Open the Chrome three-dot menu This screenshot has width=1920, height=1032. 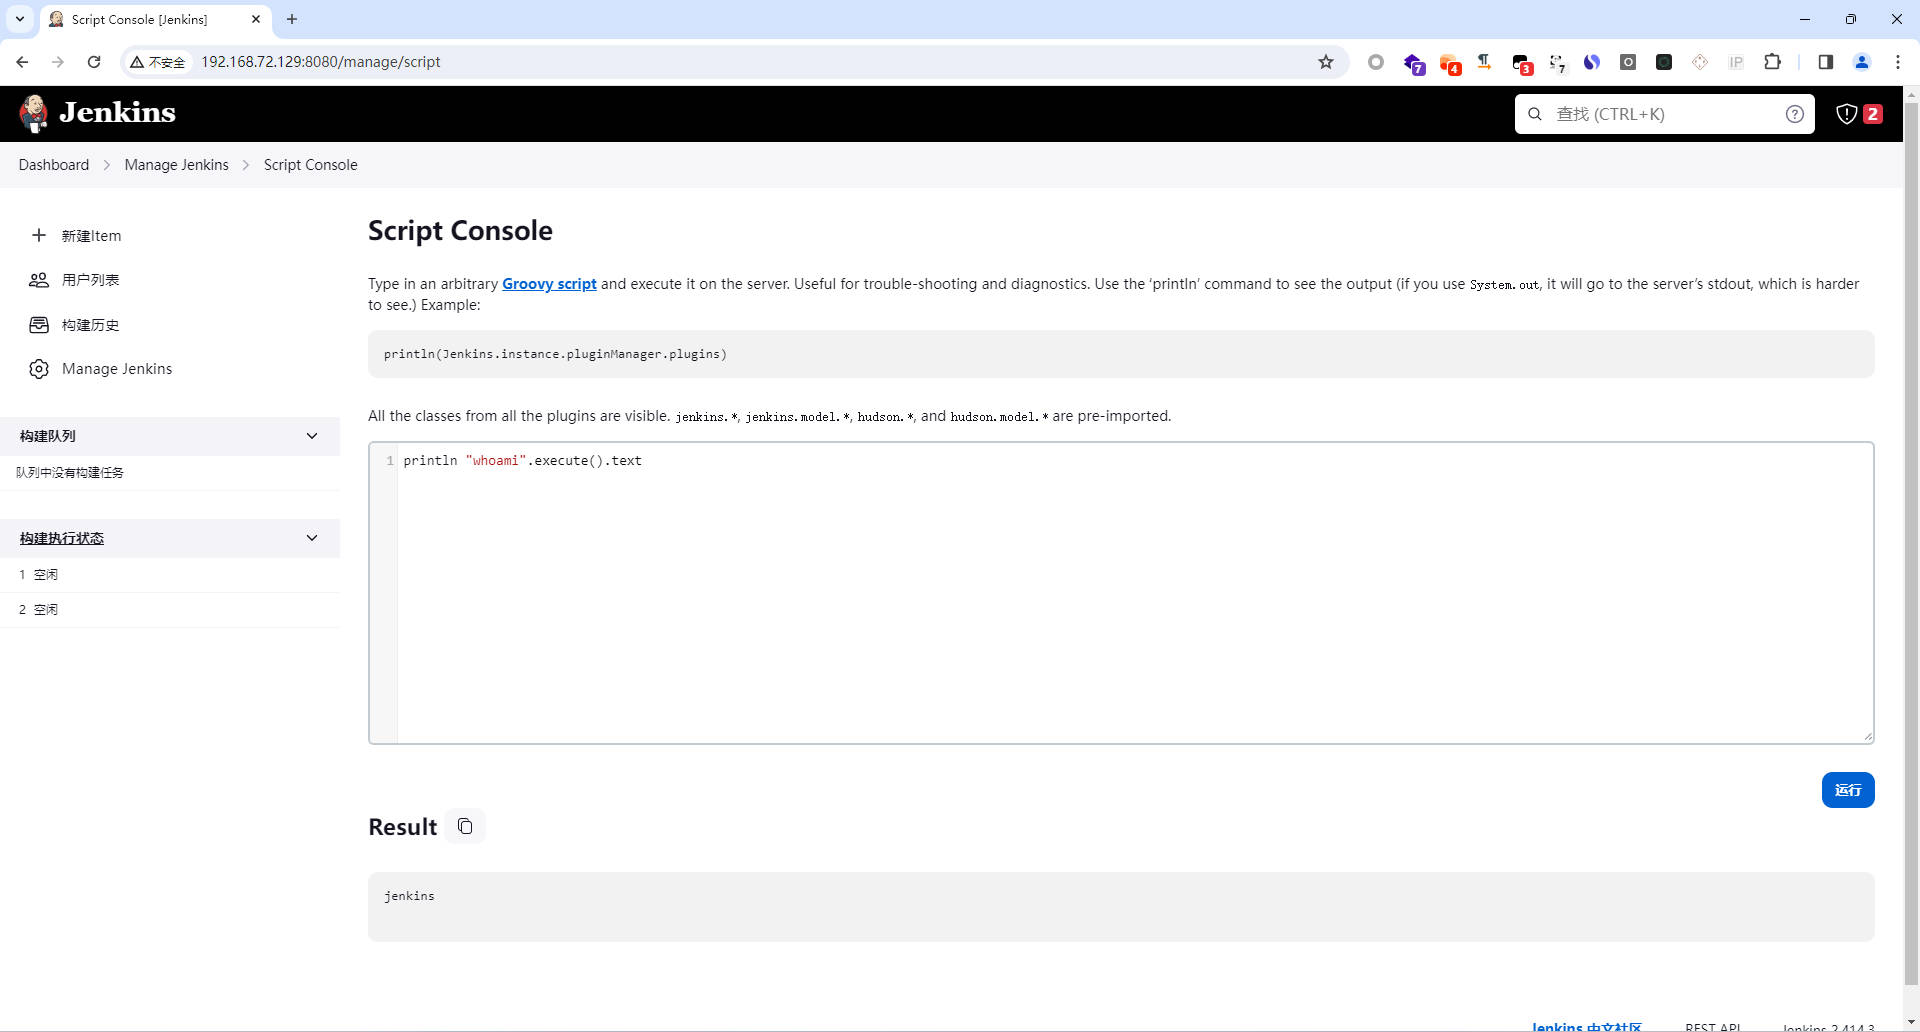point(1898,62)
